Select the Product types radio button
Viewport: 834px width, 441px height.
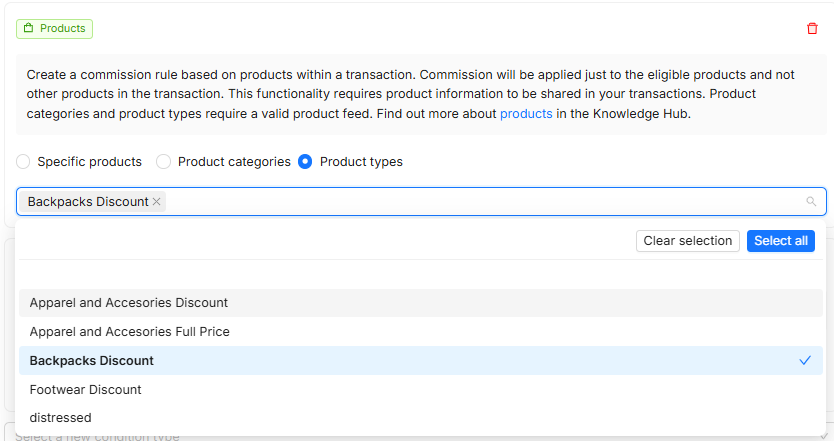(x=305, y=162)
